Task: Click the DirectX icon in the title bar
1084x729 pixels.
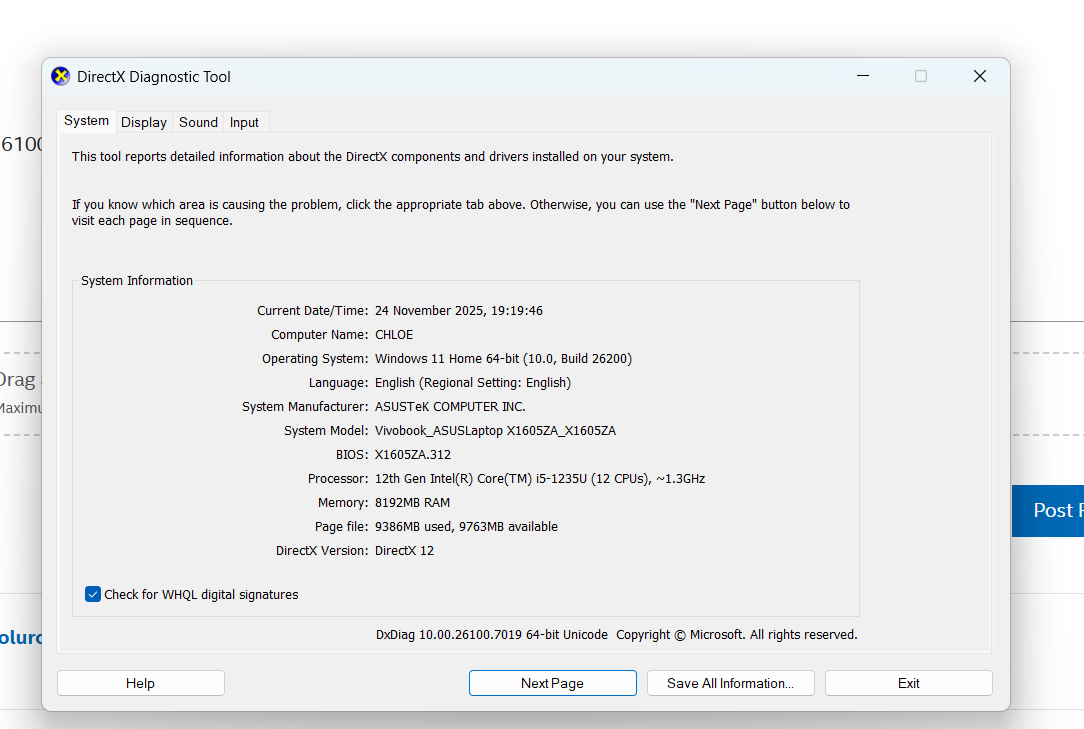Action: pos(61,77)
